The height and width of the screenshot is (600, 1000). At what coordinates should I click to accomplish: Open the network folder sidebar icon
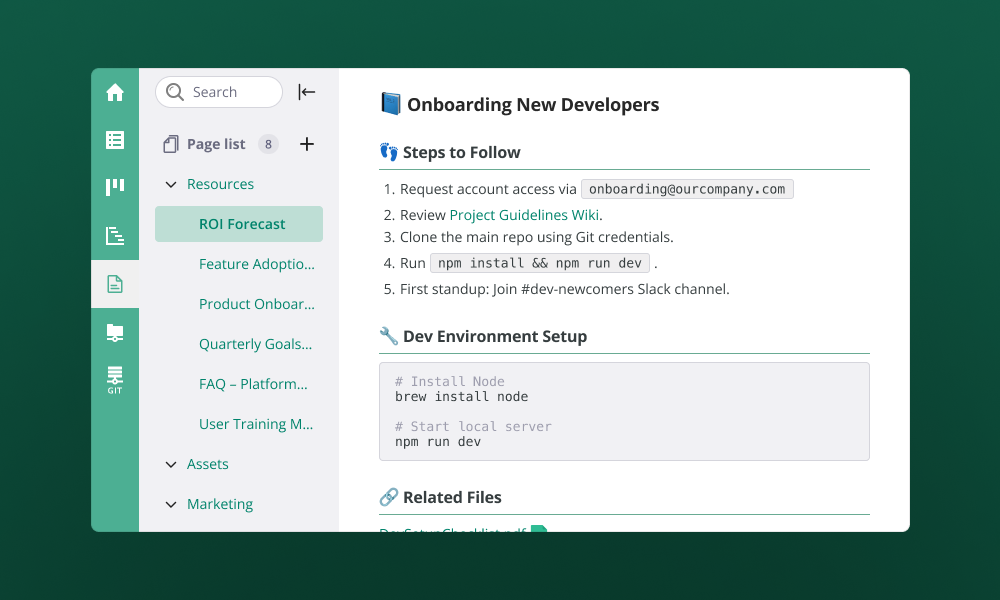click(x=115, y=332)
